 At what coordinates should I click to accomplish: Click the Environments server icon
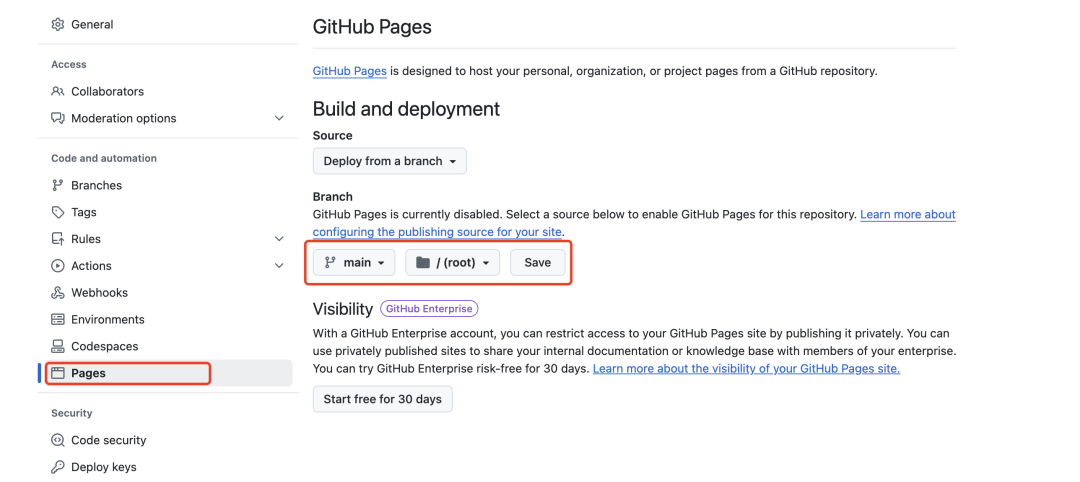[58, 319]
